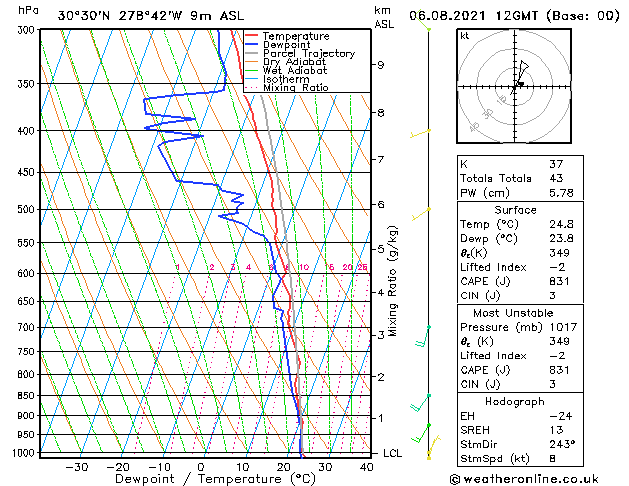The height and width of the screenshot is (486, 629).
Task: Click the 700 hPa wind barb
Action: [423, 336]
